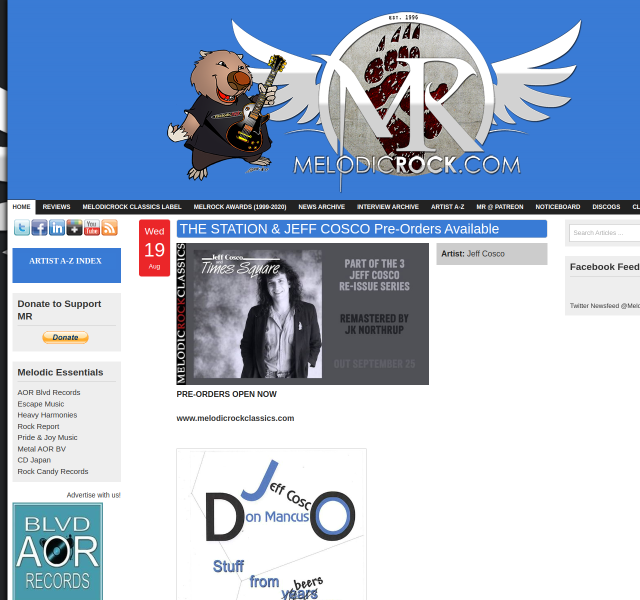Open the Rock Candy Records link
This screenshot has height=600, width=640.
53,471
